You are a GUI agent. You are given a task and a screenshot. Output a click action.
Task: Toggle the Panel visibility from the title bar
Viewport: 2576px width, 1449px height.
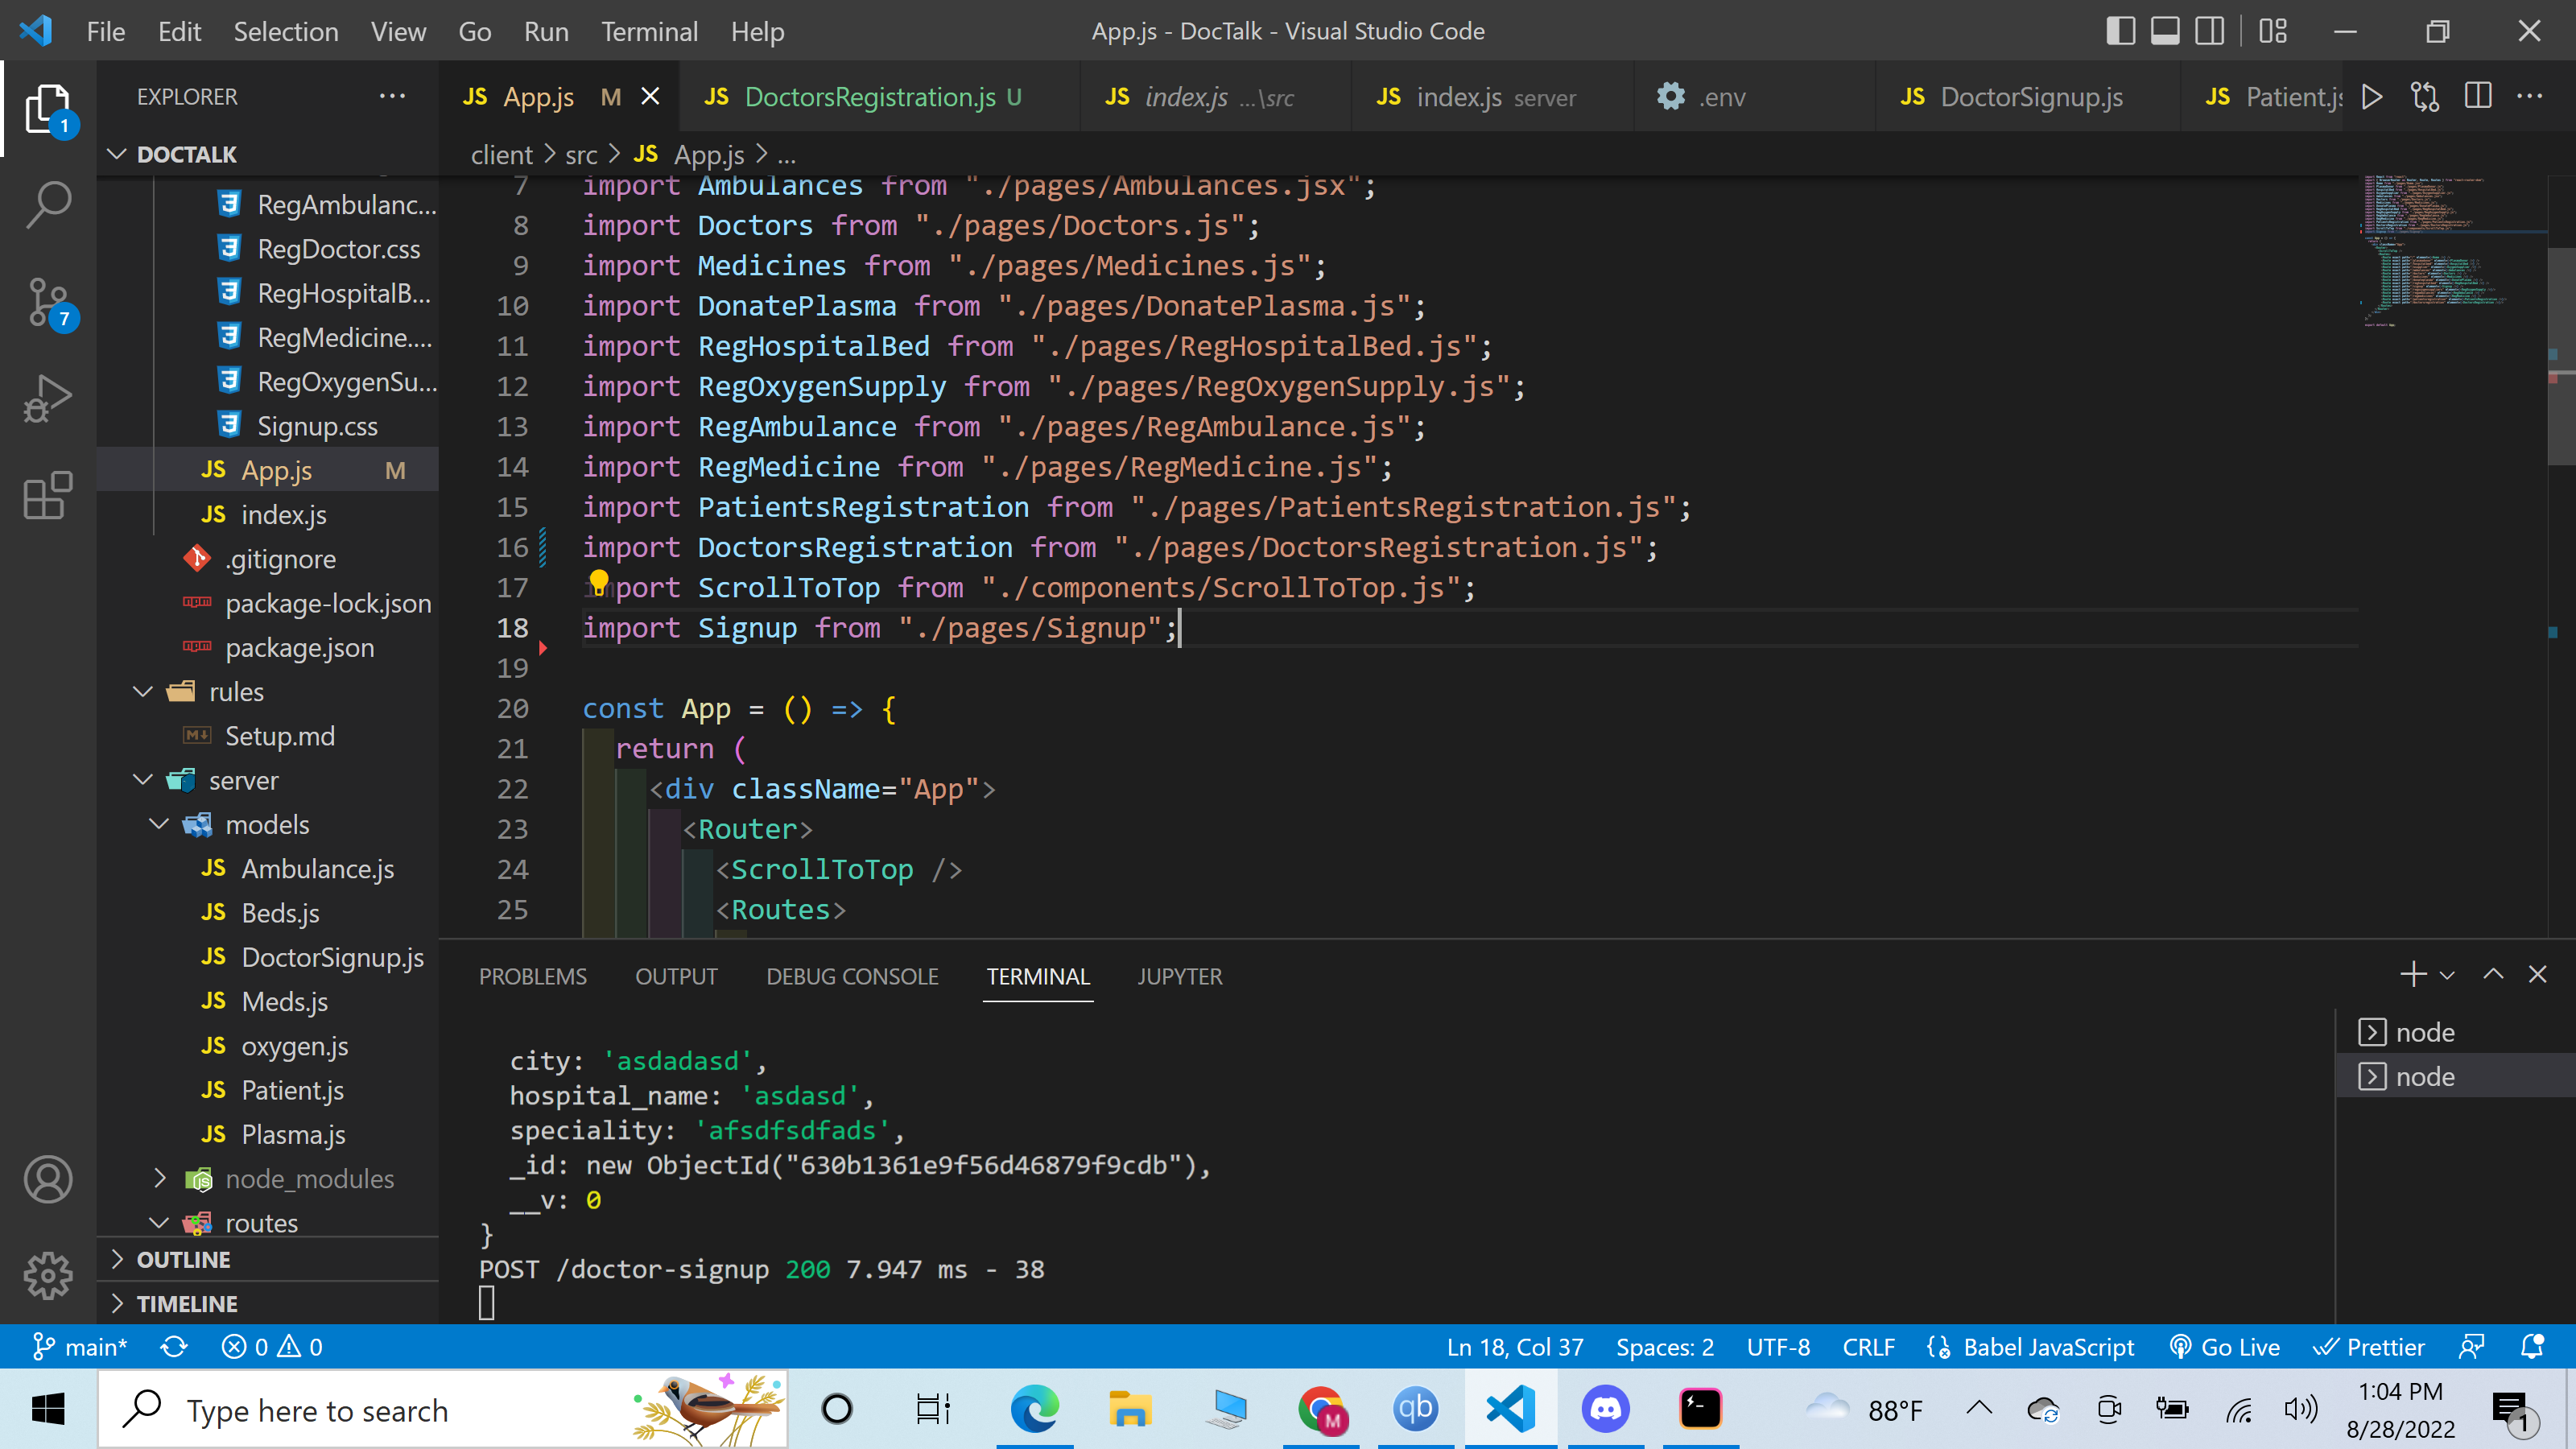pos(2164,31)
